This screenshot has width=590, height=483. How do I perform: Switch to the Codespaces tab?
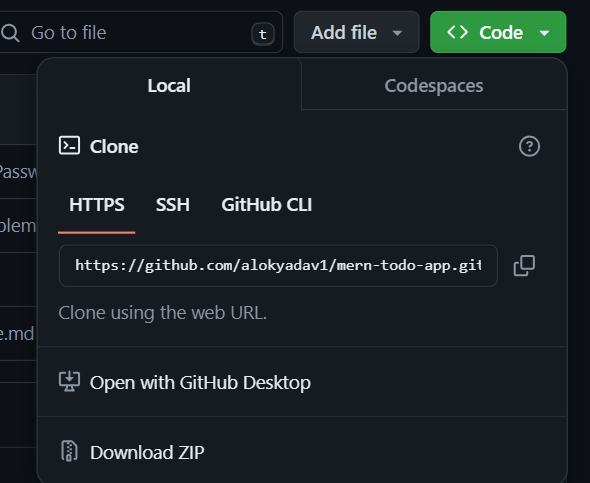pos(434,85)
